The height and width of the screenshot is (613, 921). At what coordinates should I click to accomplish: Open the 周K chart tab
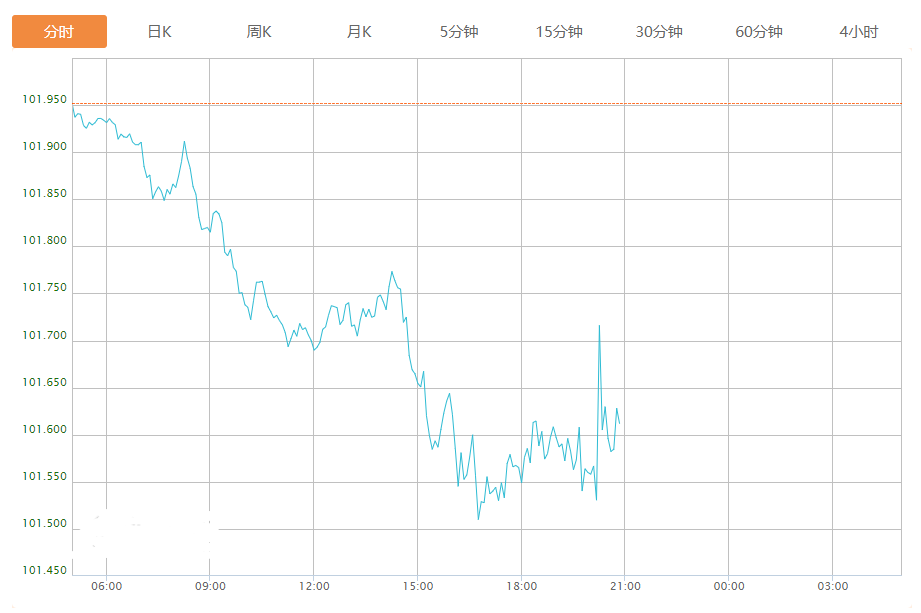[259, 32]
